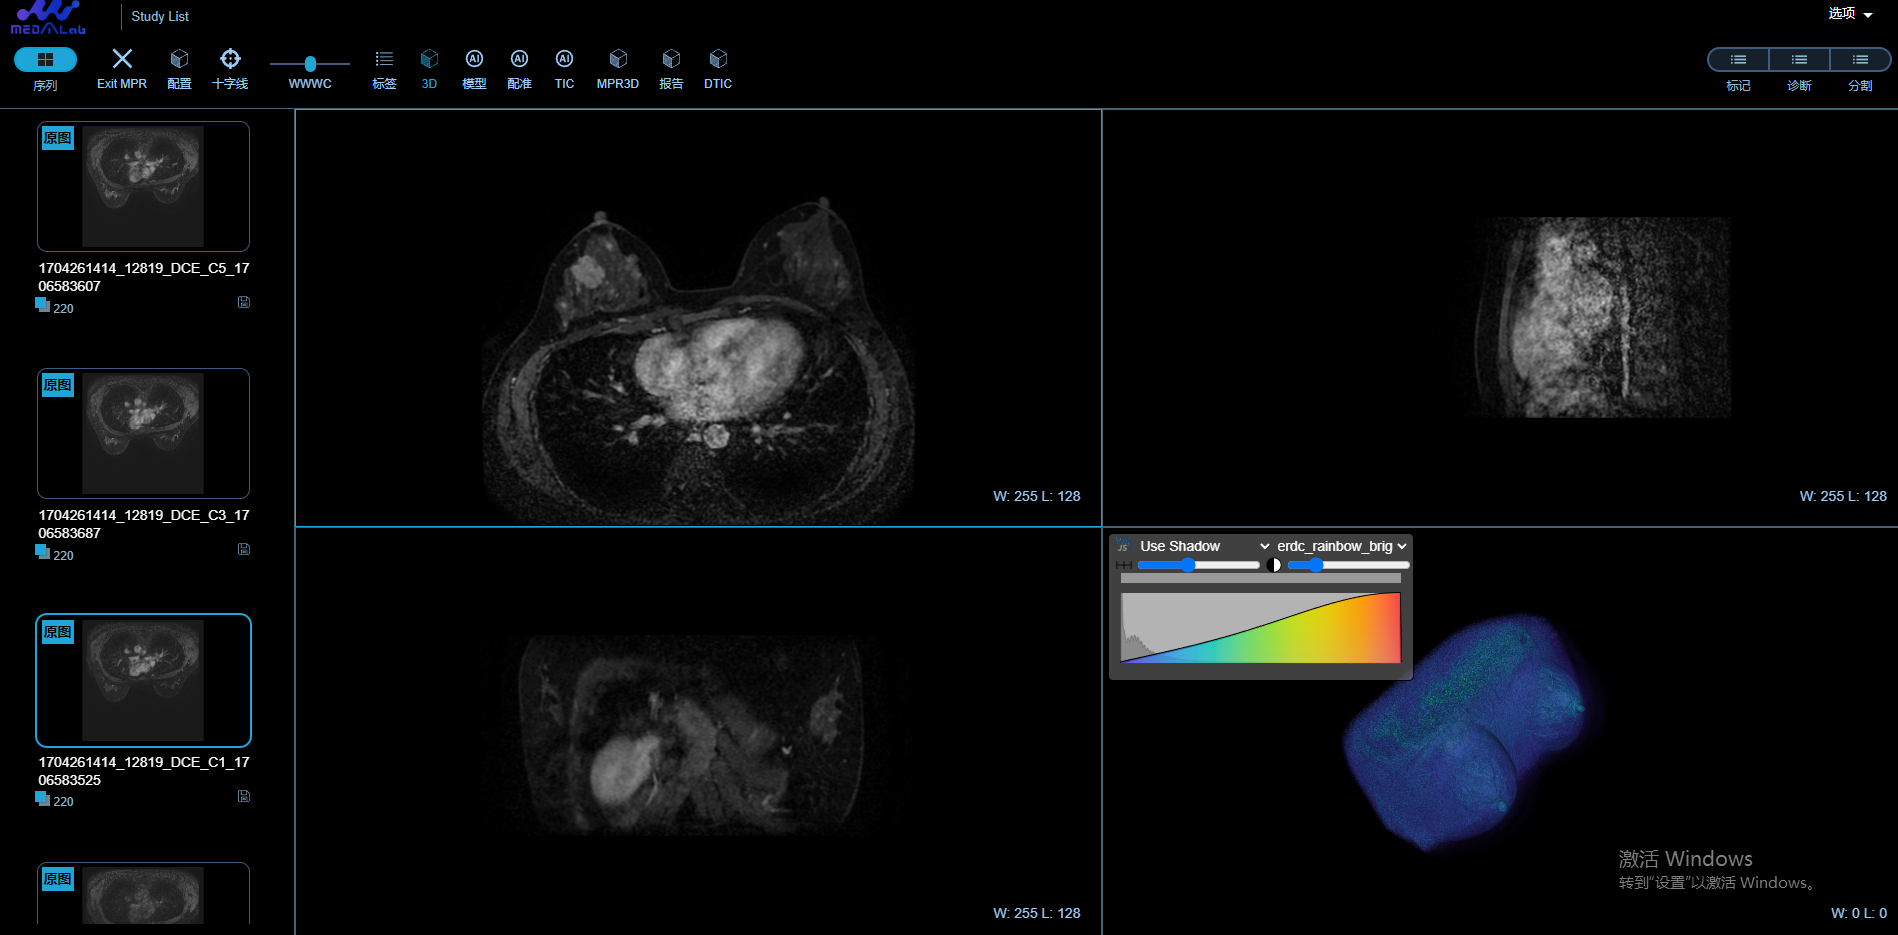
Task: Click the DCE_C5 series name text
Action: tap(144, 277)
